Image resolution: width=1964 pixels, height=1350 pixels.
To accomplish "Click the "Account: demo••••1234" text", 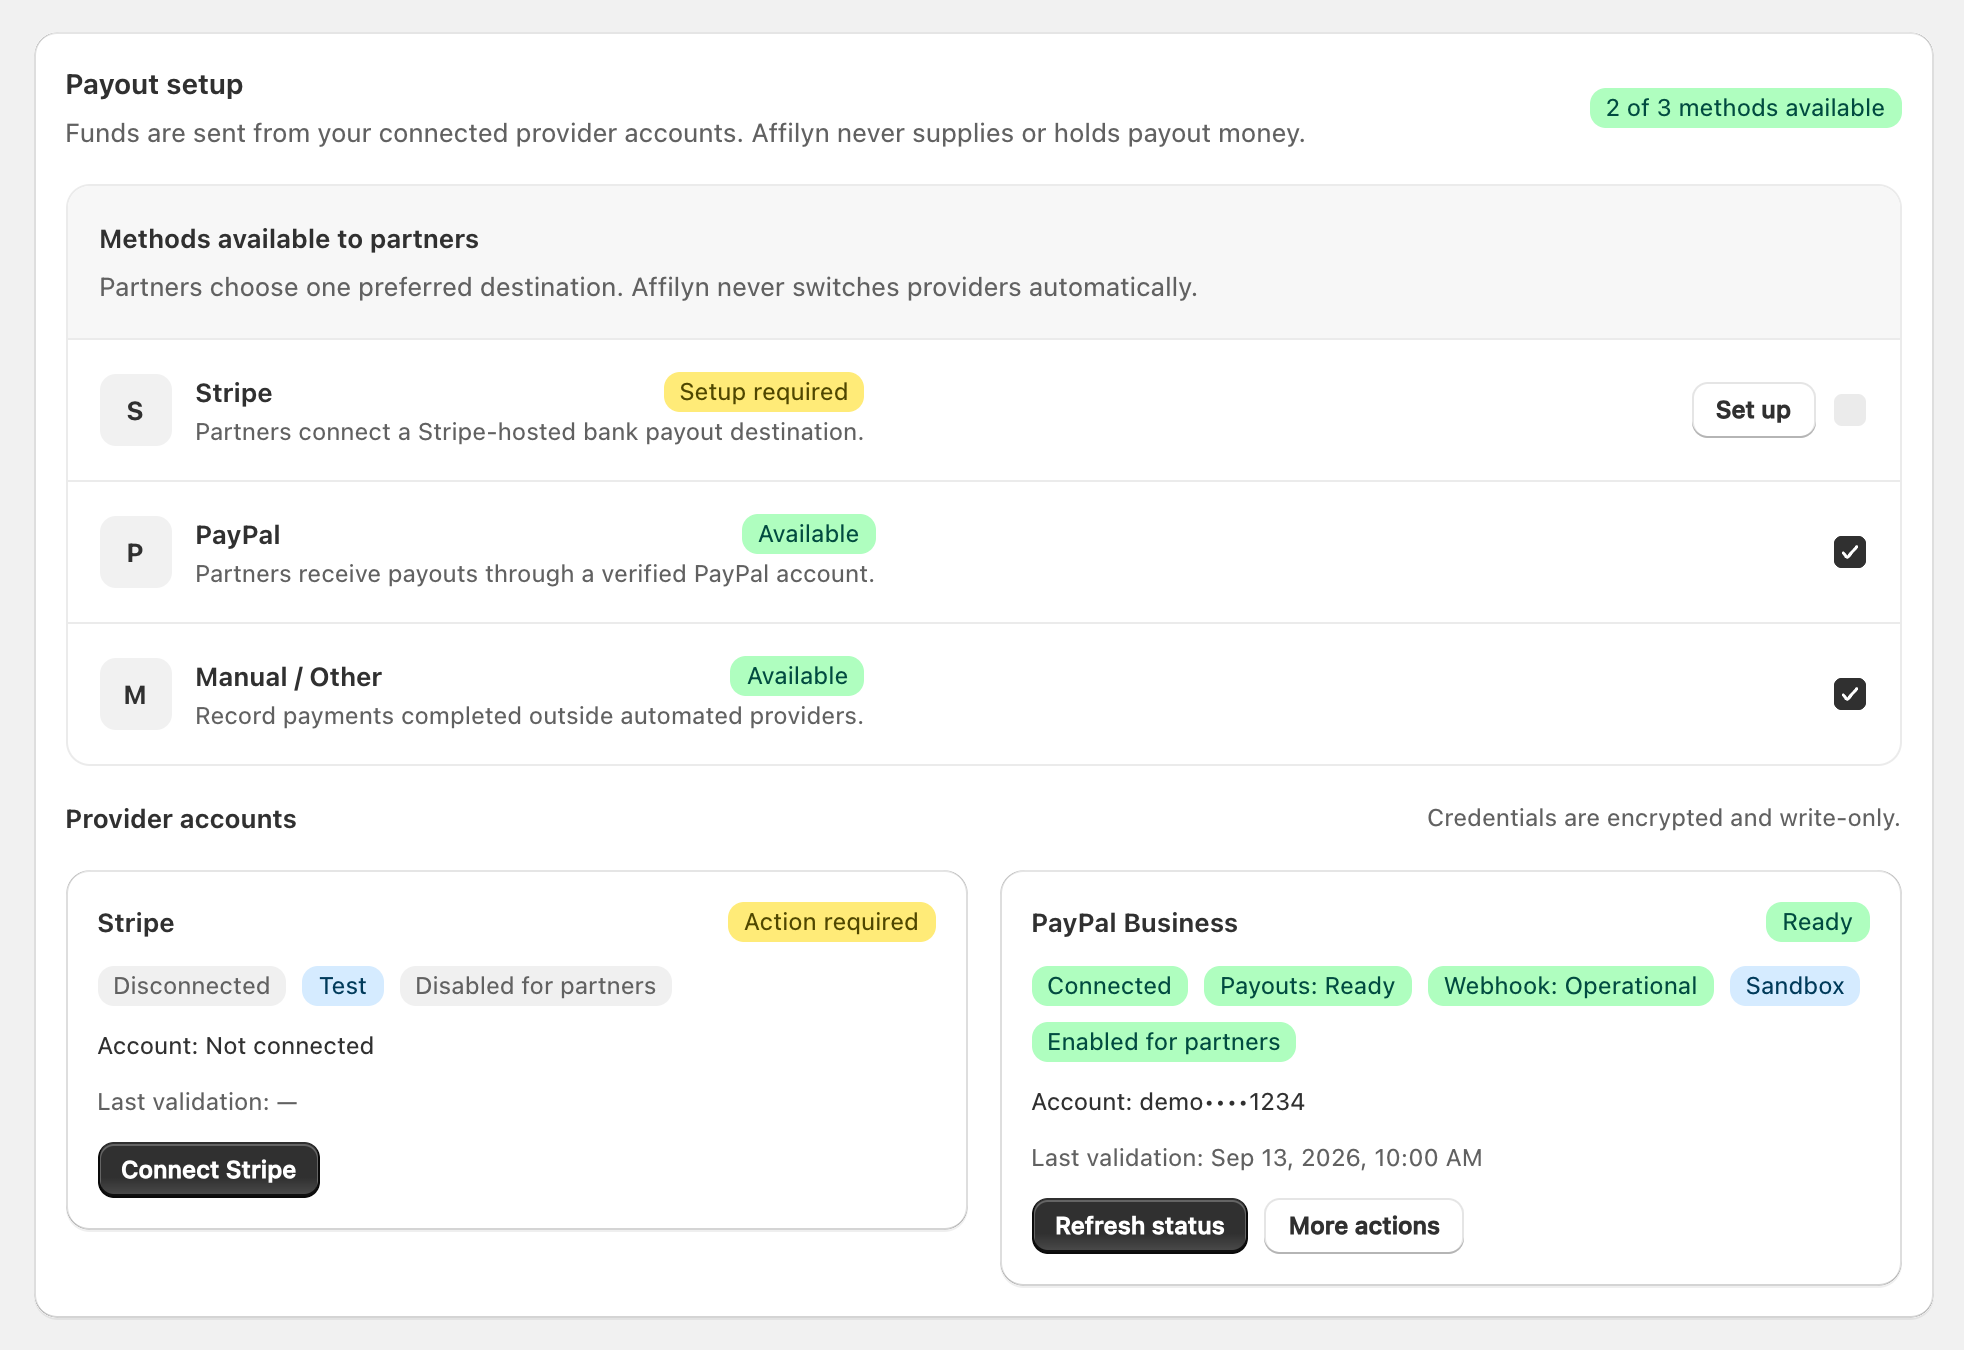I will [x=1168, y=1102].
